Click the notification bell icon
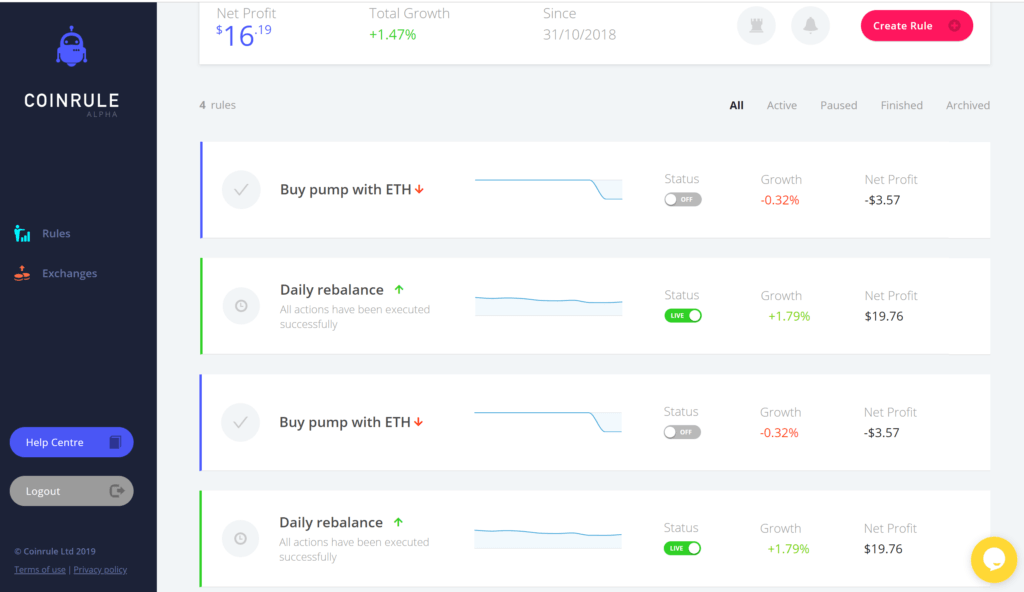Viewport: 1024px width, 592px height. [809, 25]
